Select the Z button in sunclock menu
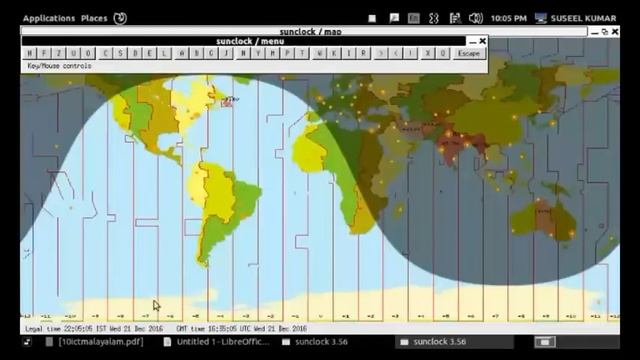 pyautogui.click(x=59, y=53)
